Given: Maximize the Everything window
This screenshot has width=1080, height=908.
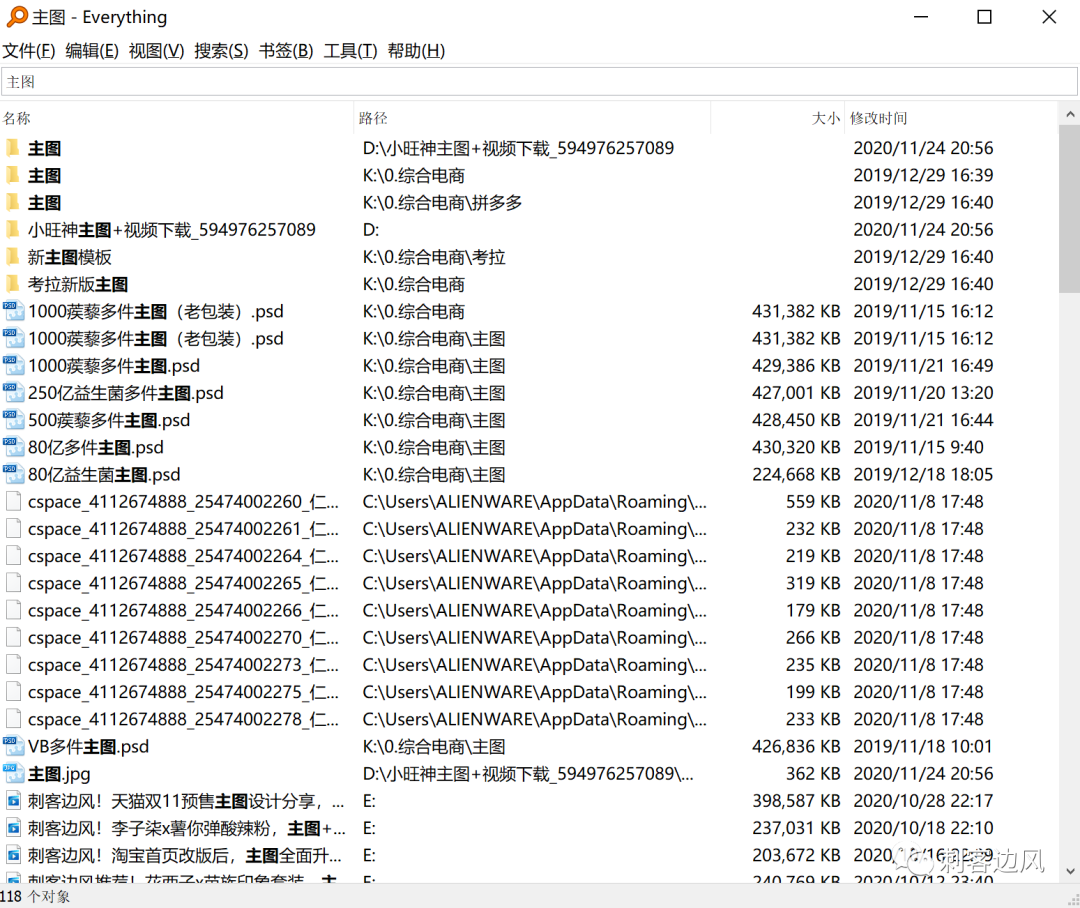Looking at the screenshot, I should pyautogui.click(x=985, y=17).
